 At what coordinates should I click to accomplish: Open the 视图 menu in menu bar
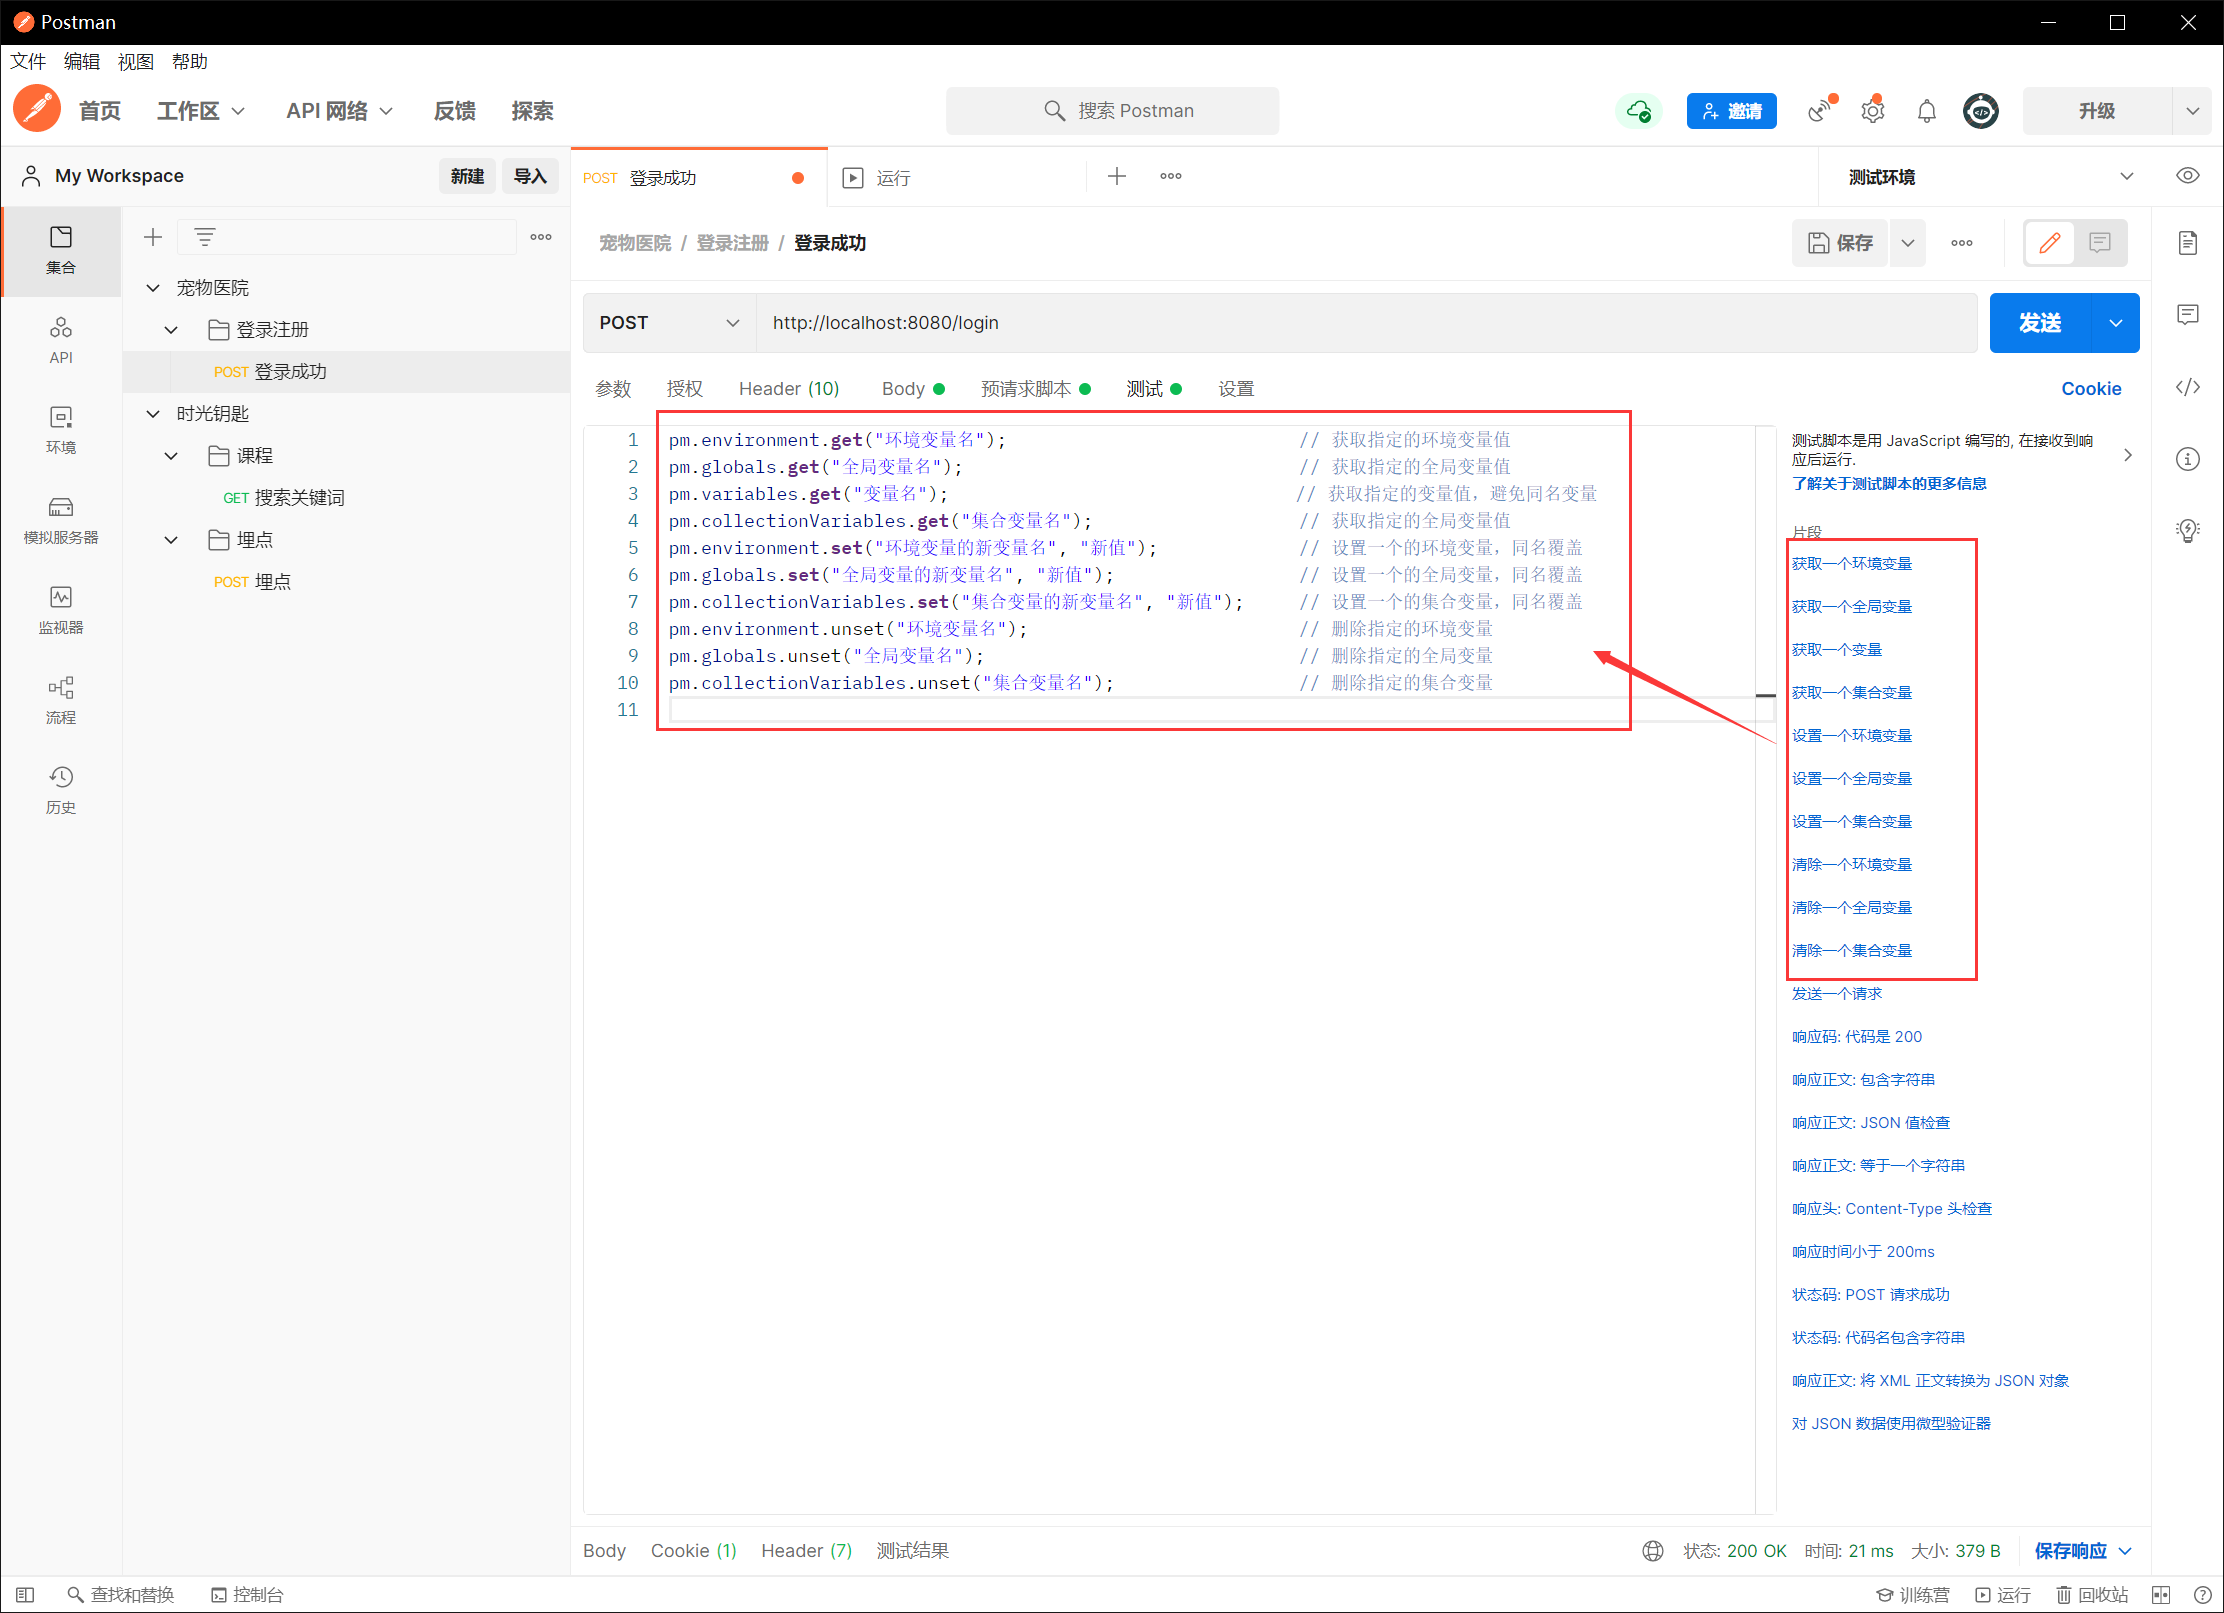135,62
